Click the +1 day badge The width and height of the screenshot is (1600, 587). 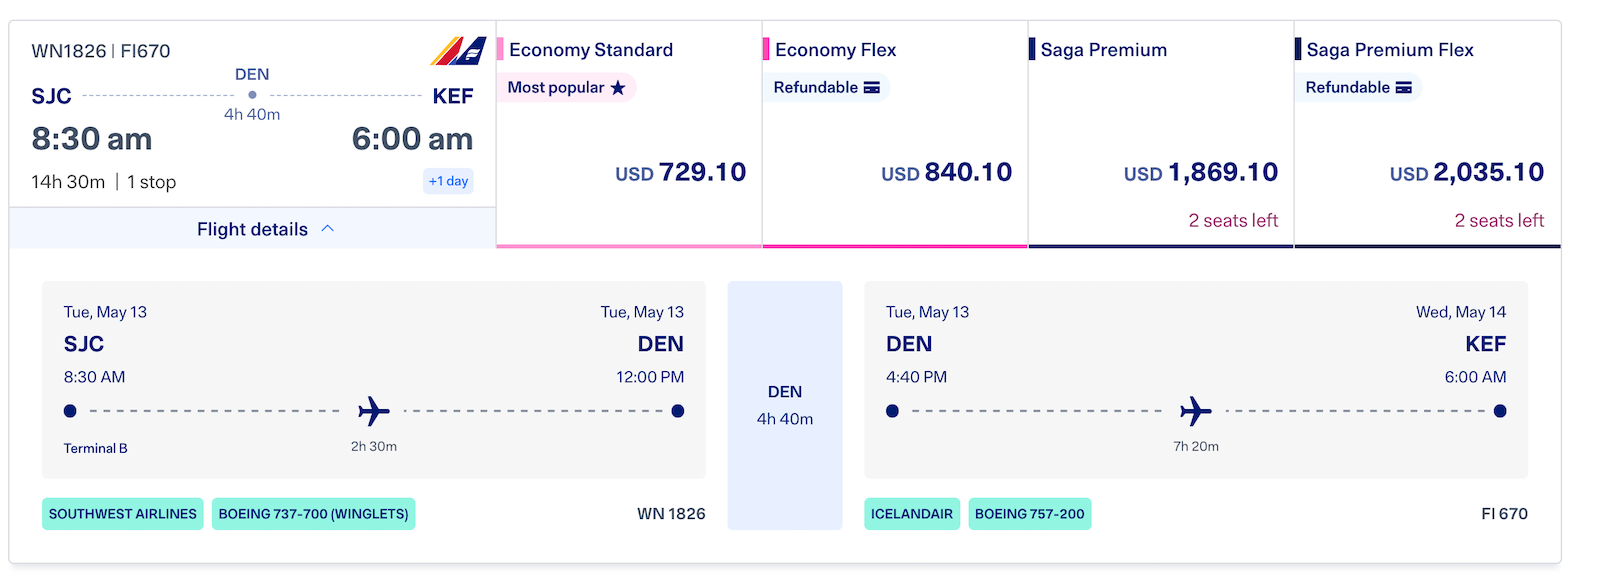tap(448, 181)
